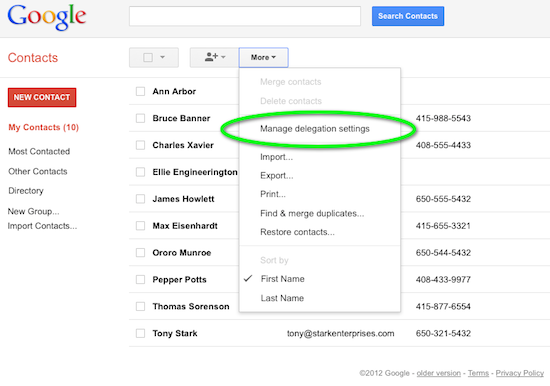
Task: Sort by First Name
Action: pos(282,279)
